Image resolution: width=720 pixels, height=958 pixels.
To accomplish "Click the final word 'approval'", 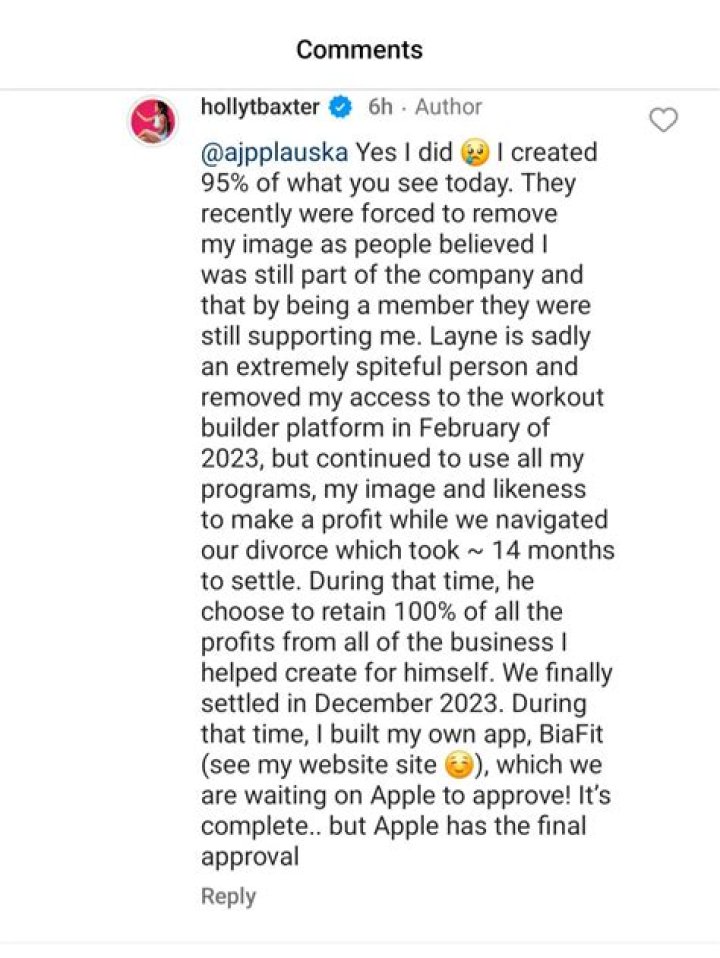I will [x=249, y=857].
